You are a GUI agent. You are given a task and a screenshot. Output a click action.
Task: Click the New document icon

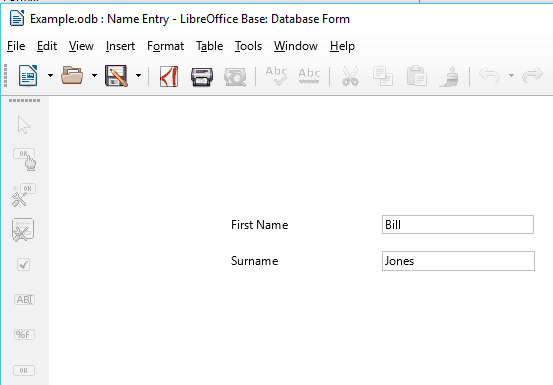(28, 75)
